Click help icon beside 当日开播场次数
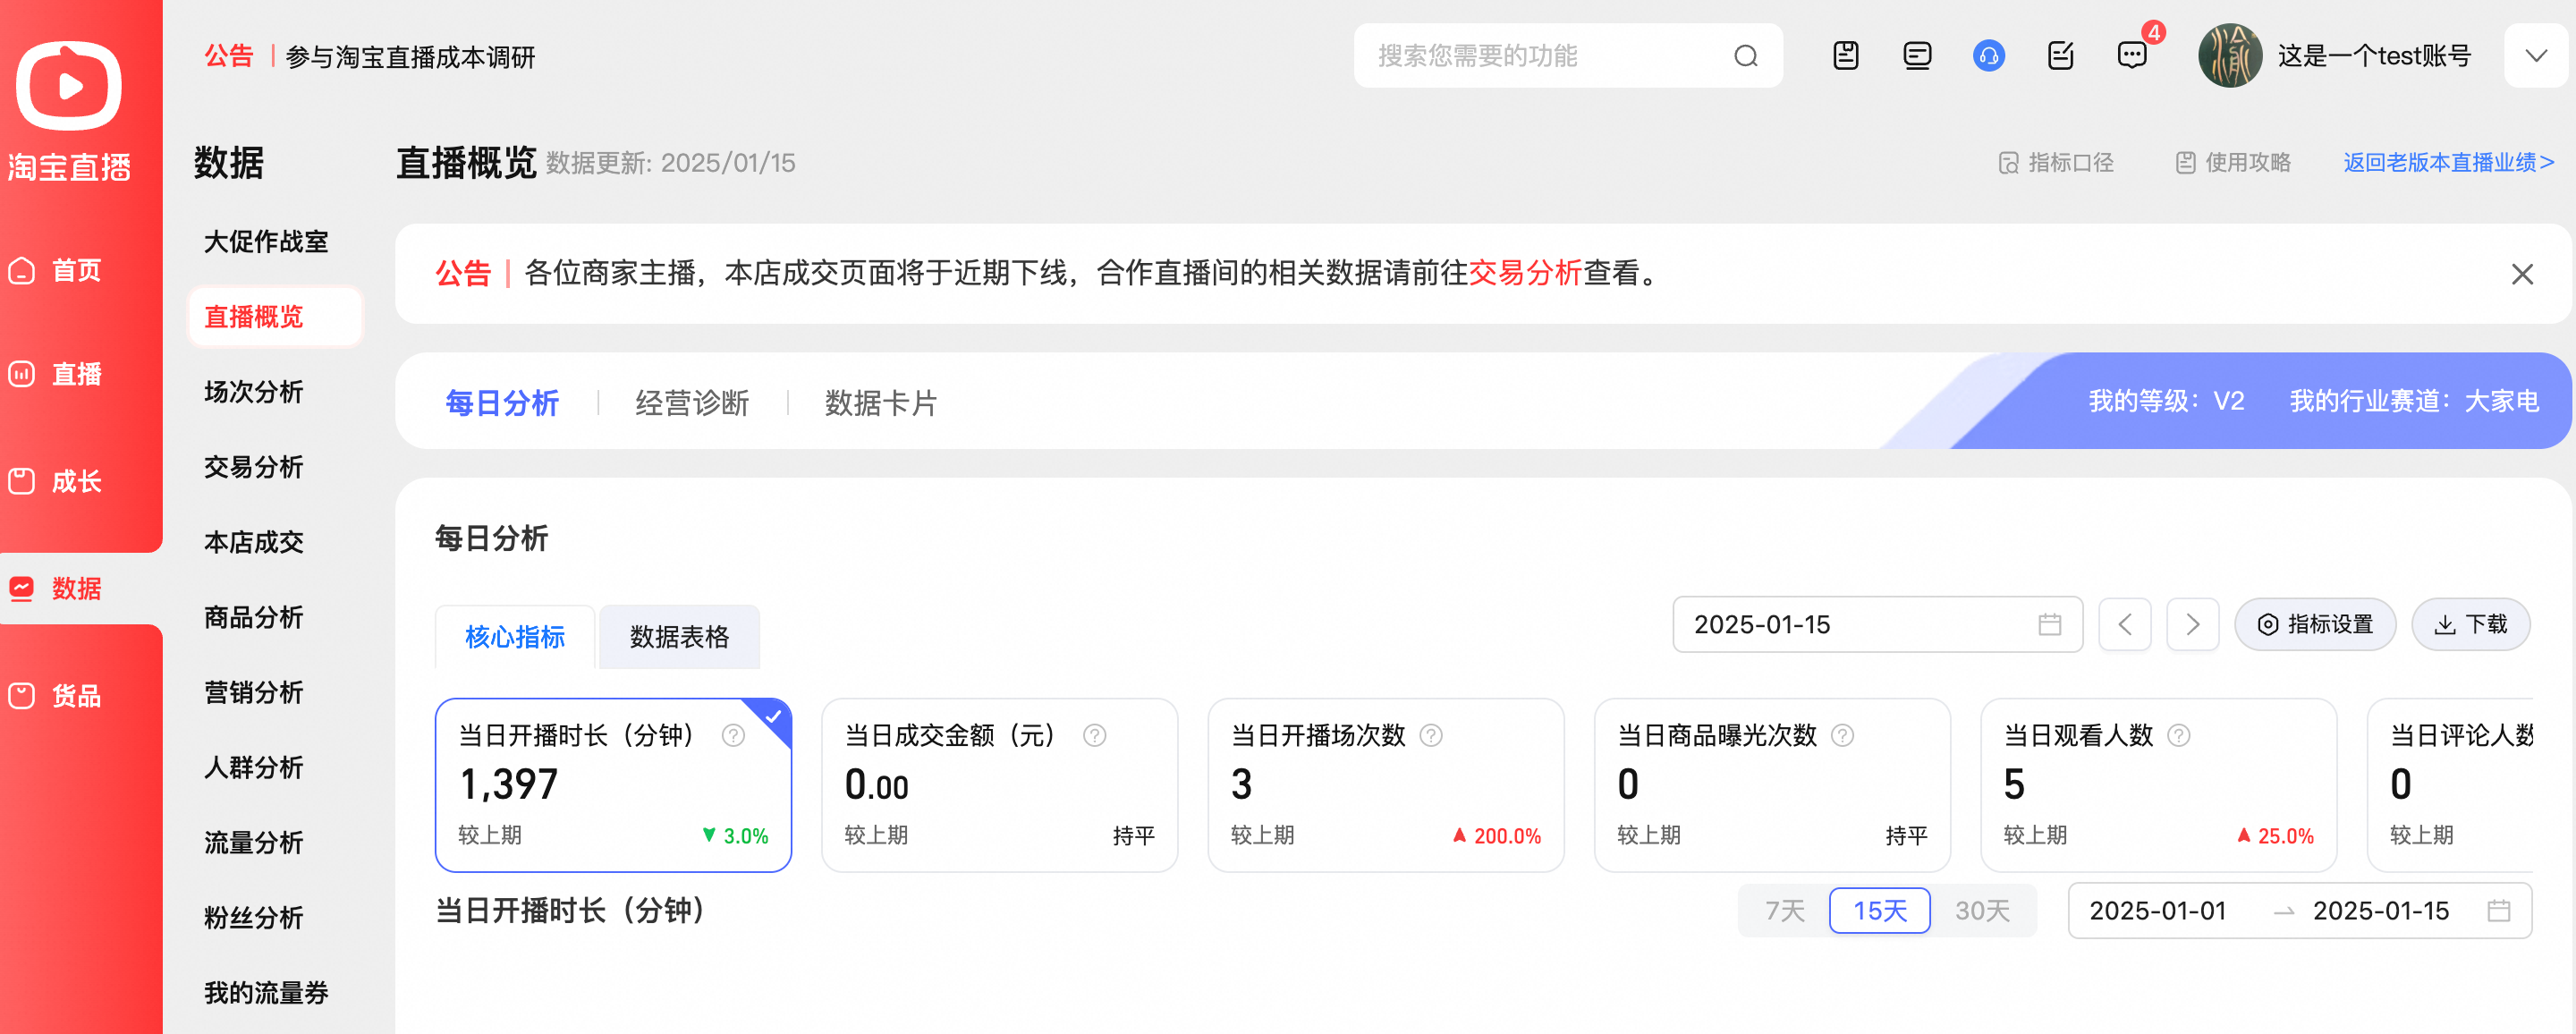This screenshot has width=2576, height=1034. click(x=1431, y=735)
